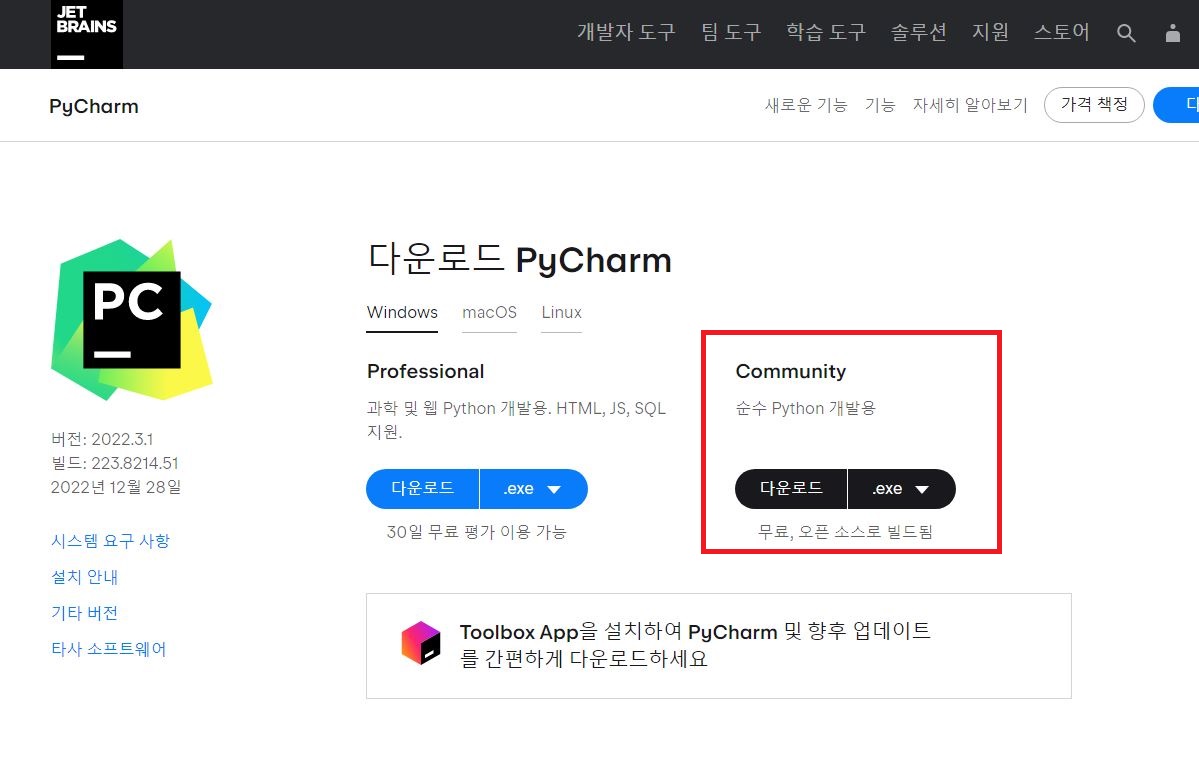Select the Windows tab
Viewport: 1199px width, 784px height.
[402, 313]
